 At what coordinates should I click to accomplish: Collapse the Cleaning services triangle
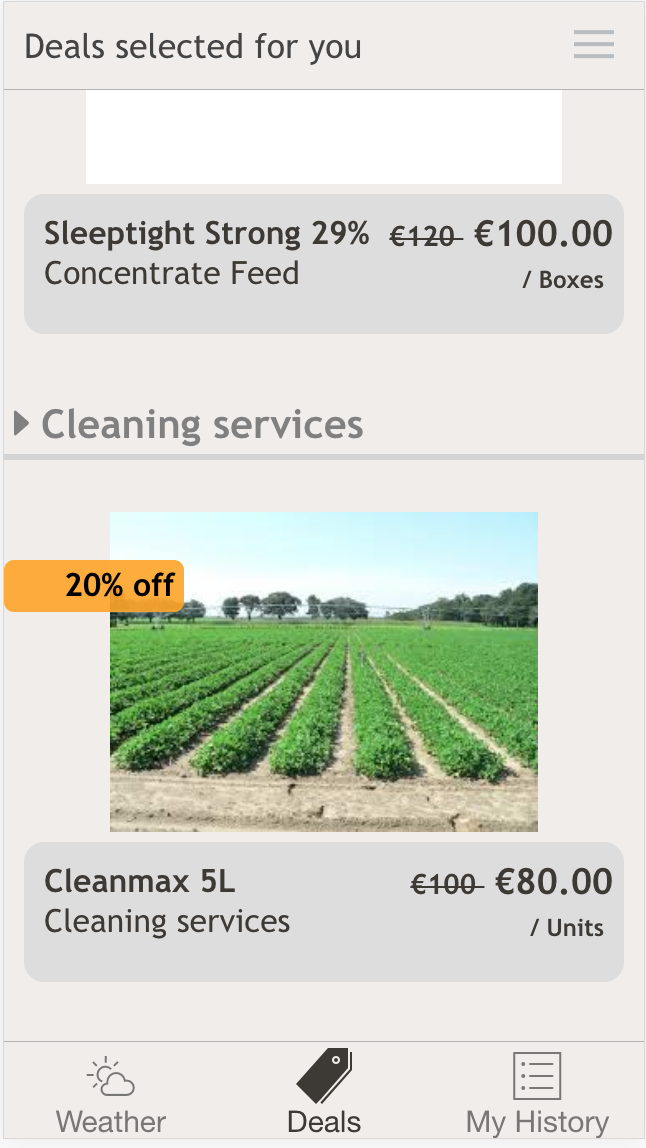[x=21, y=424]
